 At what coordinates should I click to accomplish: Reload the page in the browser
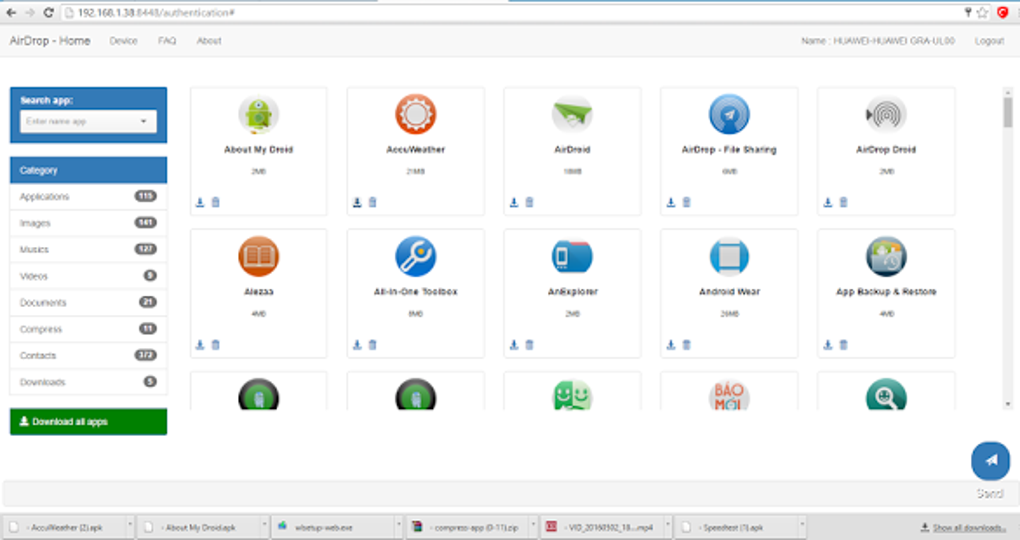tap(48, 12)
